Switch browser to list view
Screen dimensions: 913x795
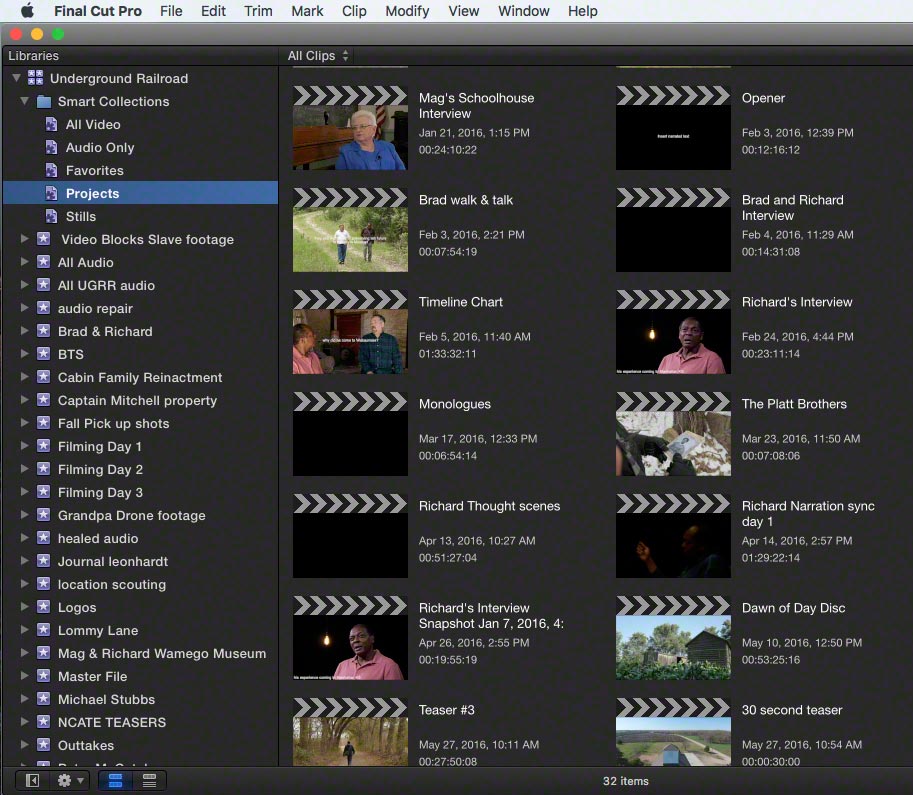149,780
